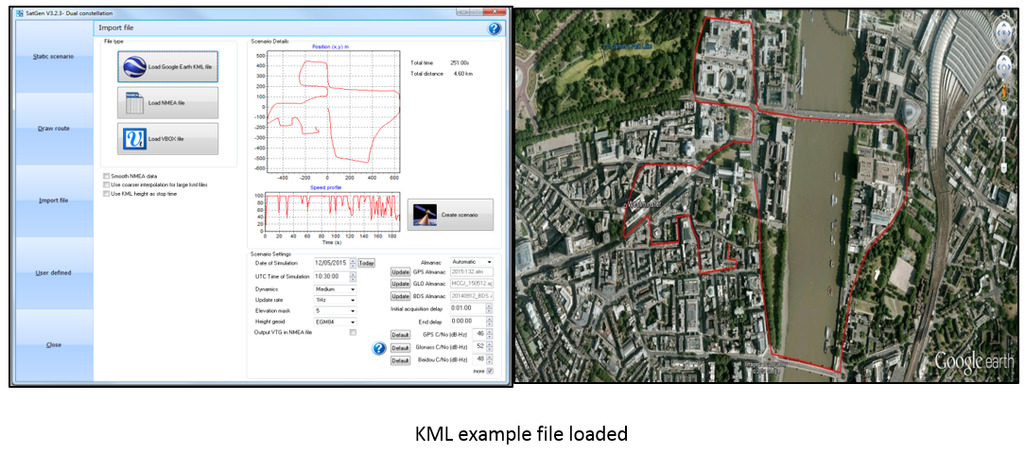This screenshot has height=454, width=1025.
Task: Click the Position (x,y) route plot
Action: pos(333,112)
